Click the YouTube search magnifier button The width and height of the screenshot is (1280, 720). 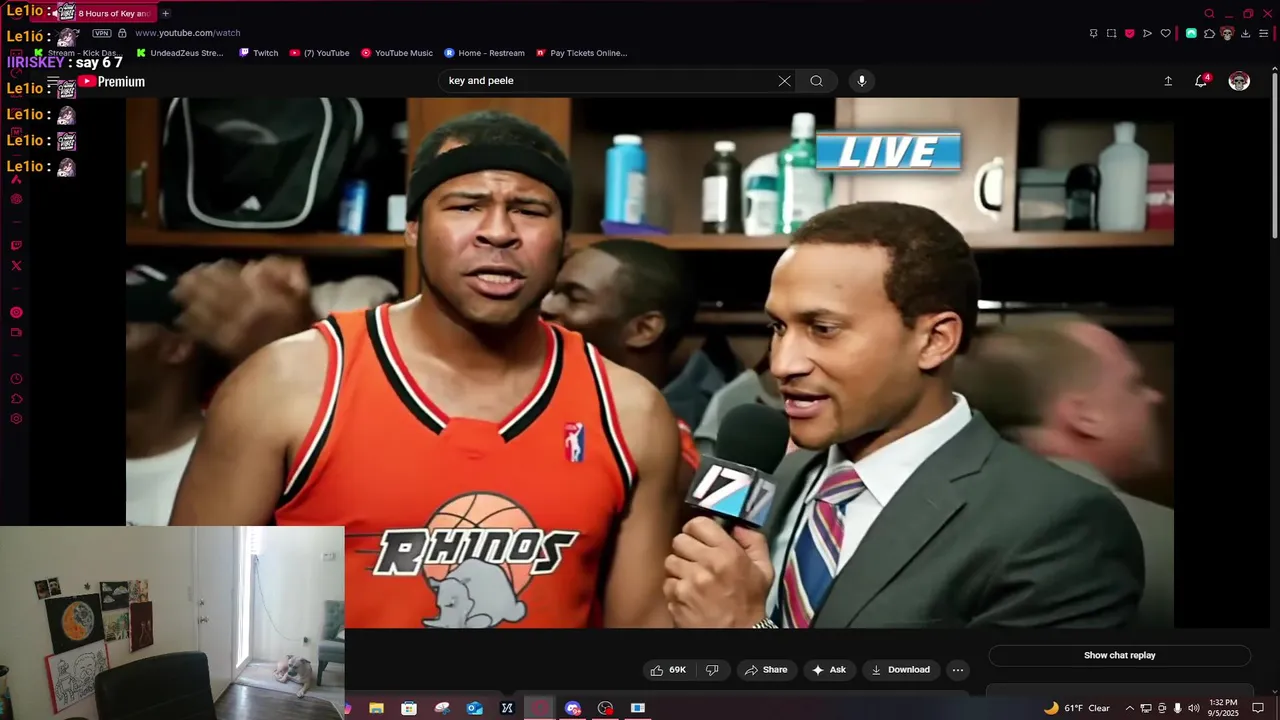coord(816,81)
